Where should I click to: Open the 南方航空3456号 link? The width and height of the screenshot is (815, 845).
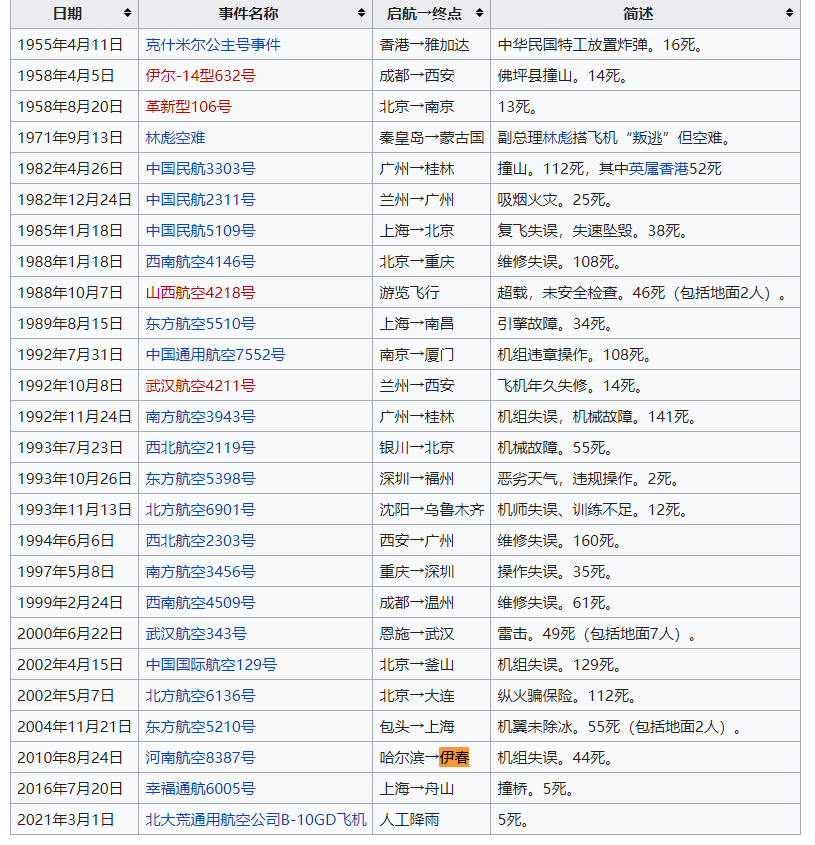click(201, 572)
